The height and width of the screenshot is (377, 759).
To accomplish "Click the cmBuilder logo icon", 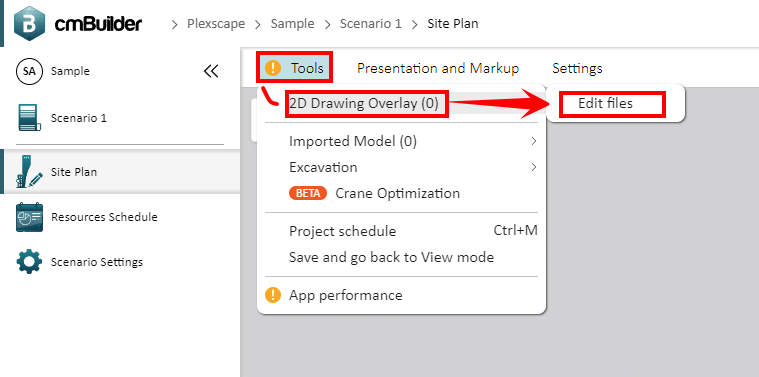I will pos(29,23).
